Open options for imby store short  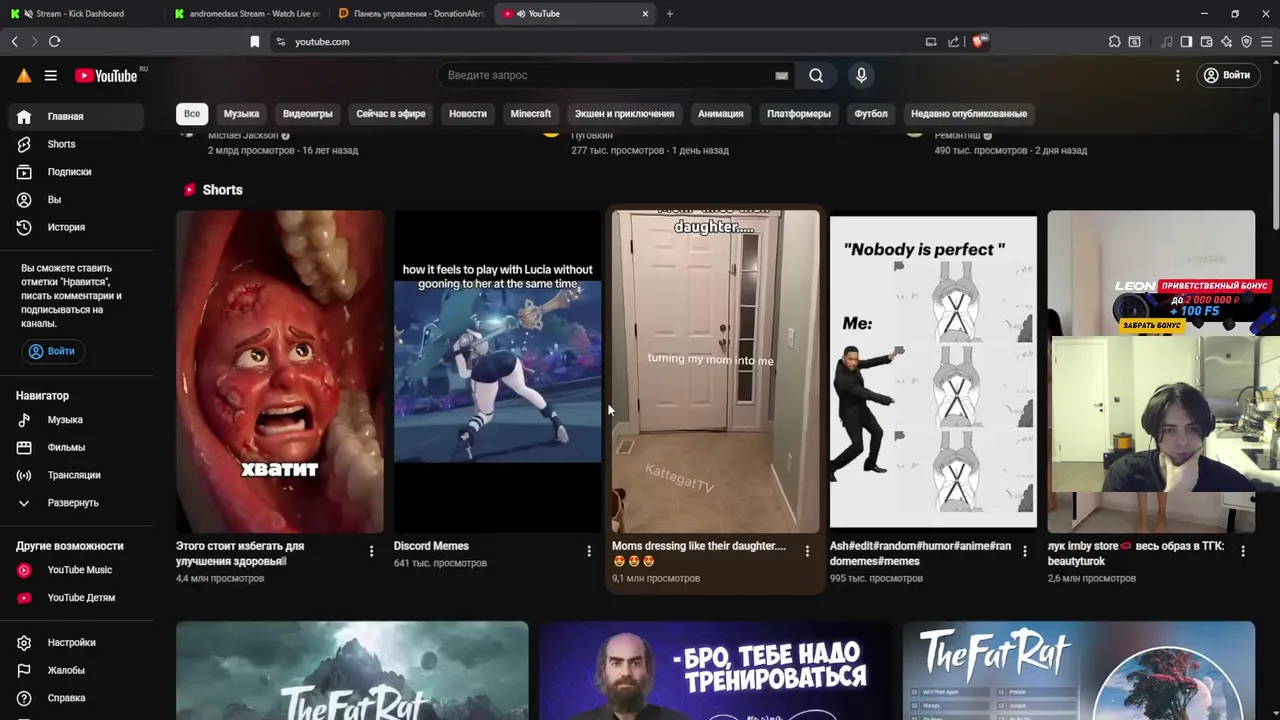coord(1243,551)
